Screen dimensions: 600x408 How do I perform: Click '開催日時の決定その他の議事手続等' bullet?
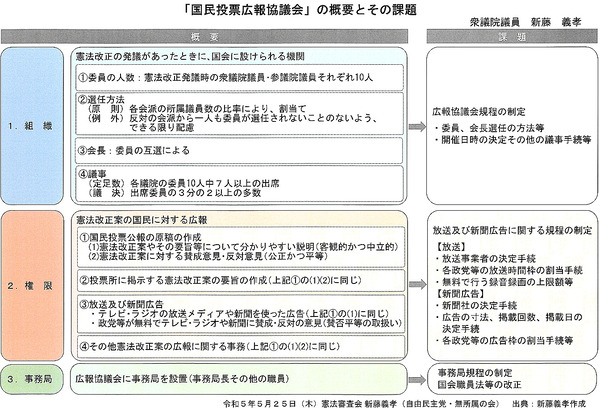point(513,140)
